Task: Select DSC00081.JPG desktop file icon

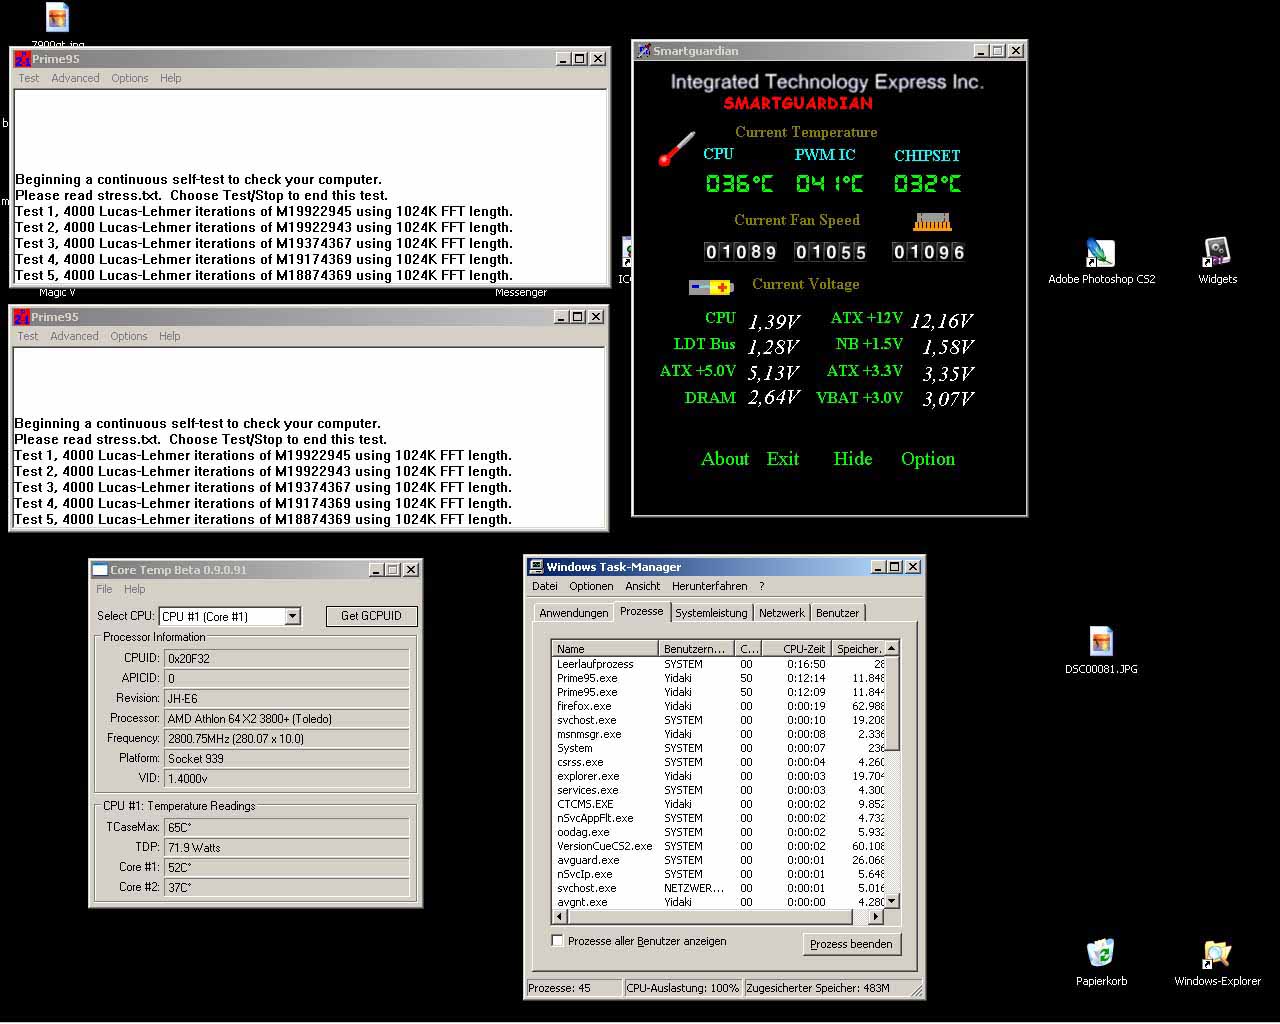Action: (x=1101, y=643)
